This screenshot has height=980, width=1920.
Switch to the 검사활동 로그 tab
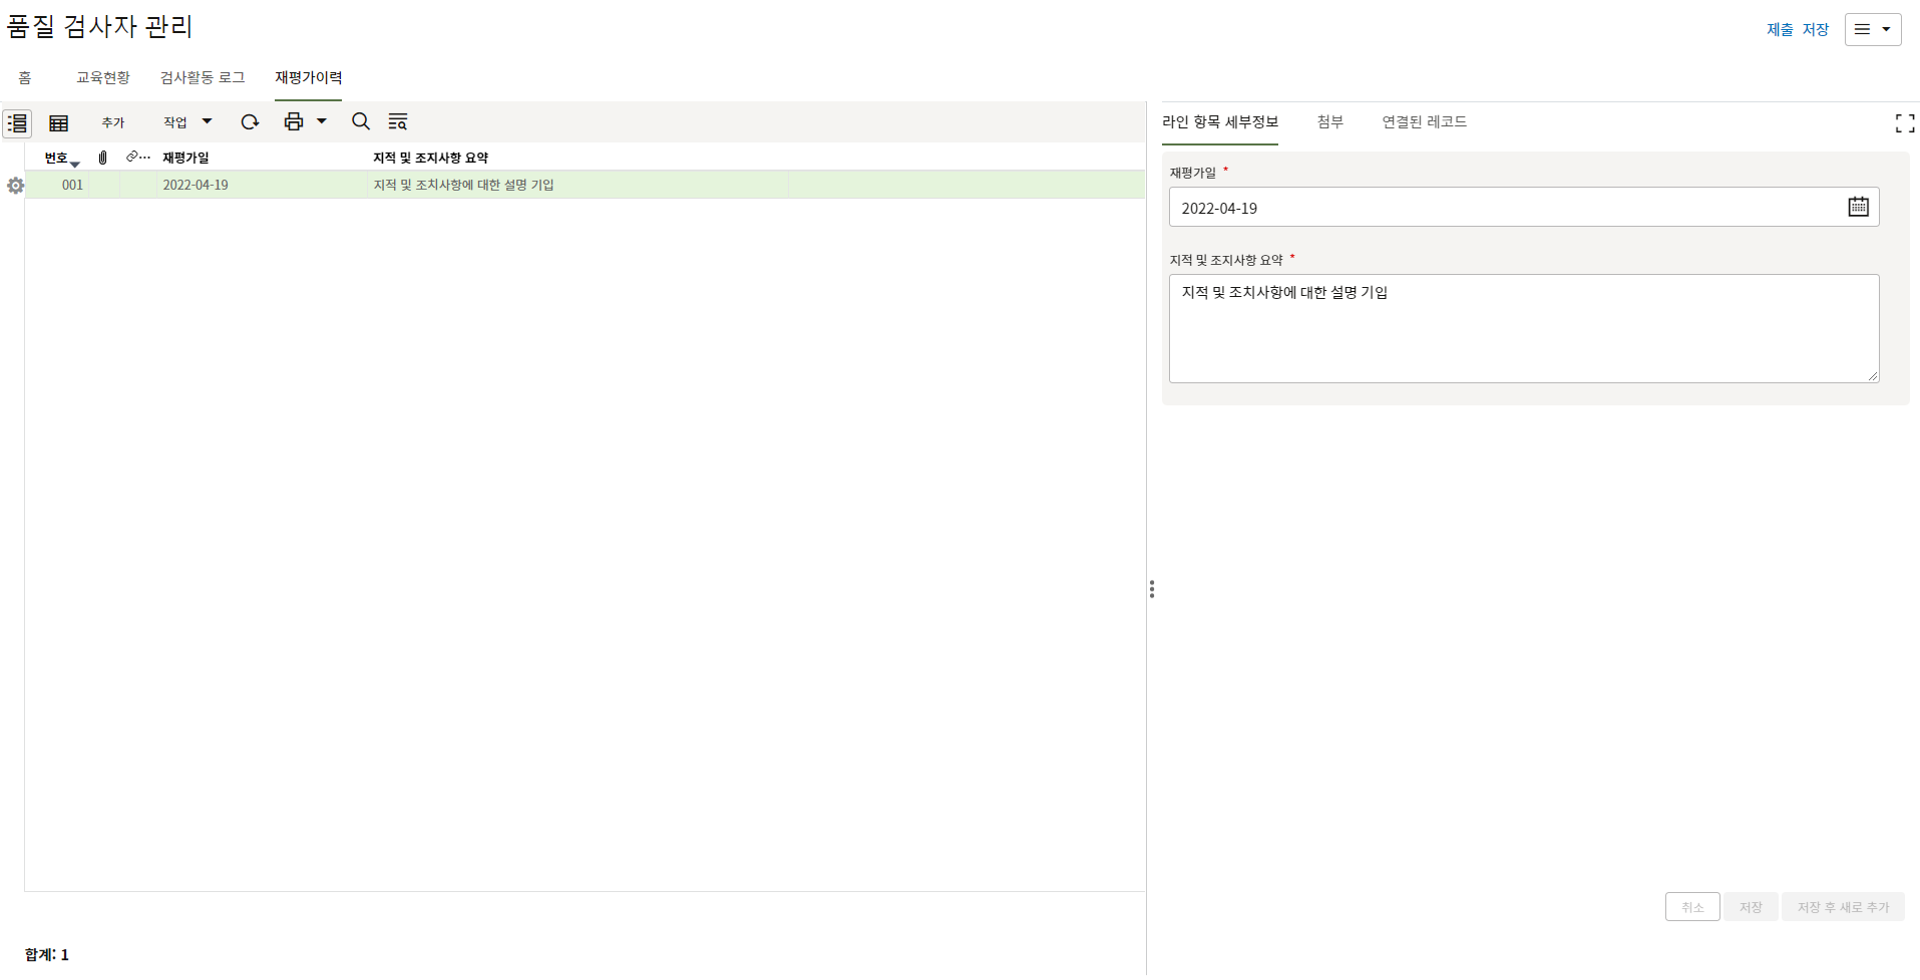point(202,78)
